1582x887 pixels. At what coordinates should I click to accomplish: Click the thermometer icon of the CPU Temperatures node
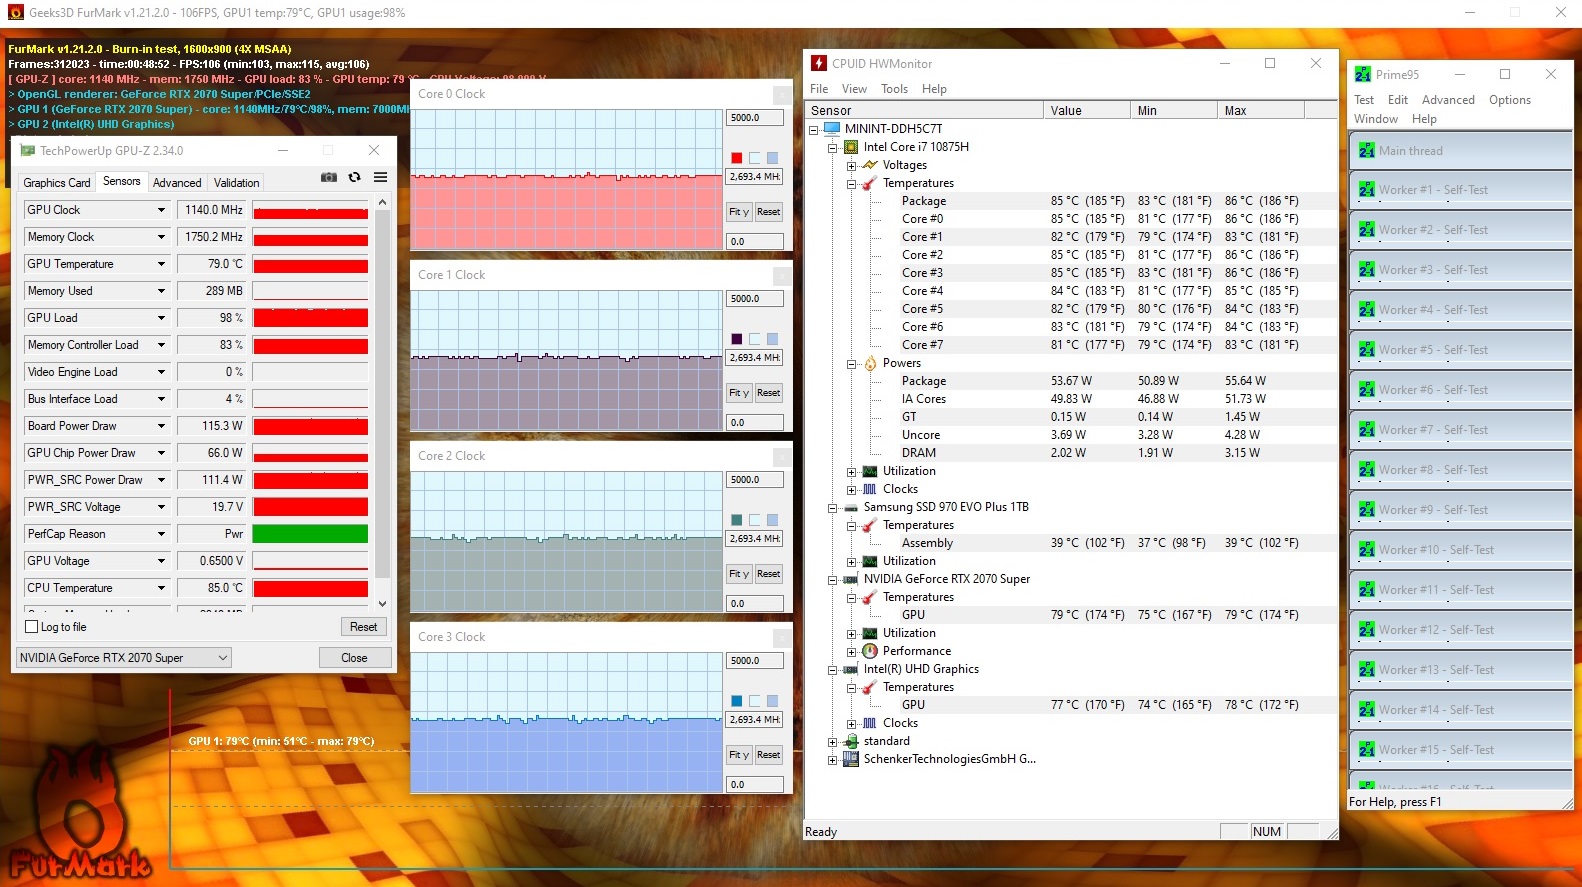(x=870, y=183)
